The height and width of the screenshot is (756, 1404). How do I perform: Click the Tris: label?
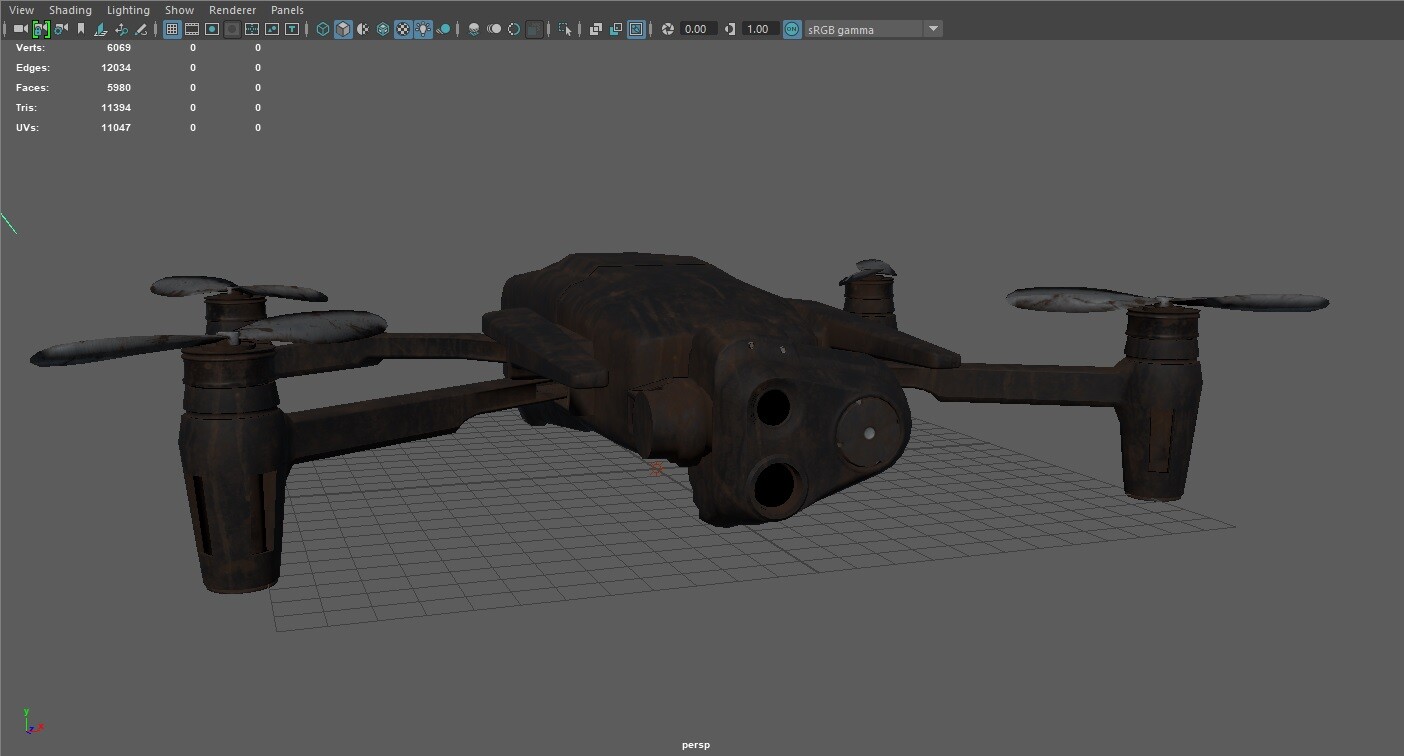tap(28, 107)
